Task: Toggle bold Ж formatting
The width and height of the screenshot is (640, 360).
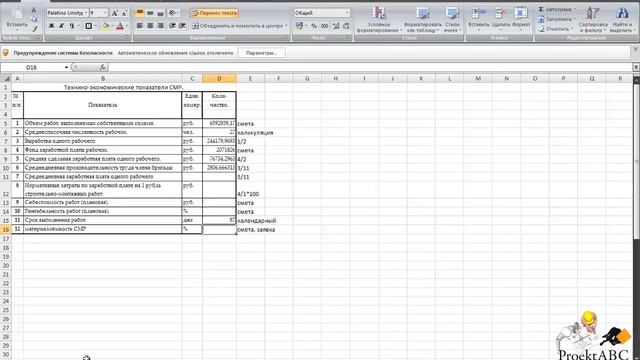Action: (x=51, y=26)
